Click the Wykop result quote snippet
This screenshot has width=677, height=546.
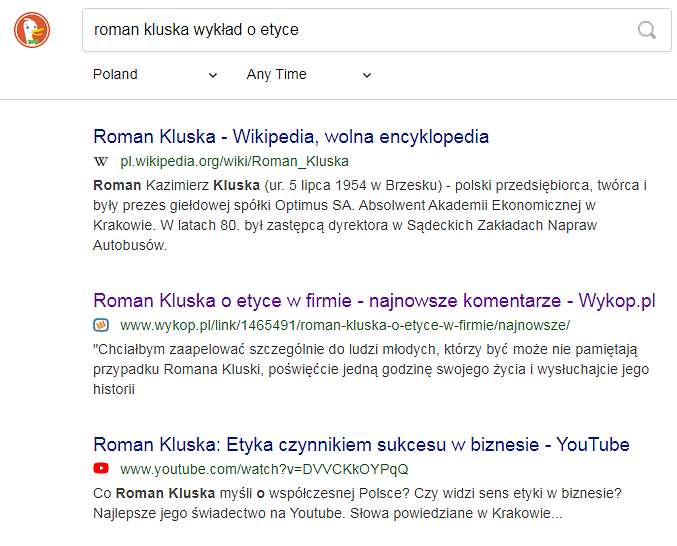(371, 369)
